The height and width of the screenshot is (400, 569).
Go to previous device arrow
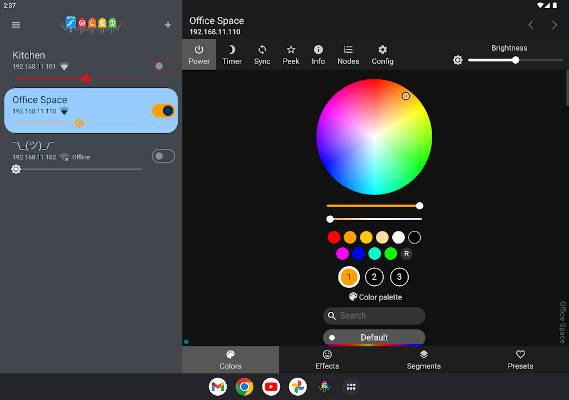point(531,25)
